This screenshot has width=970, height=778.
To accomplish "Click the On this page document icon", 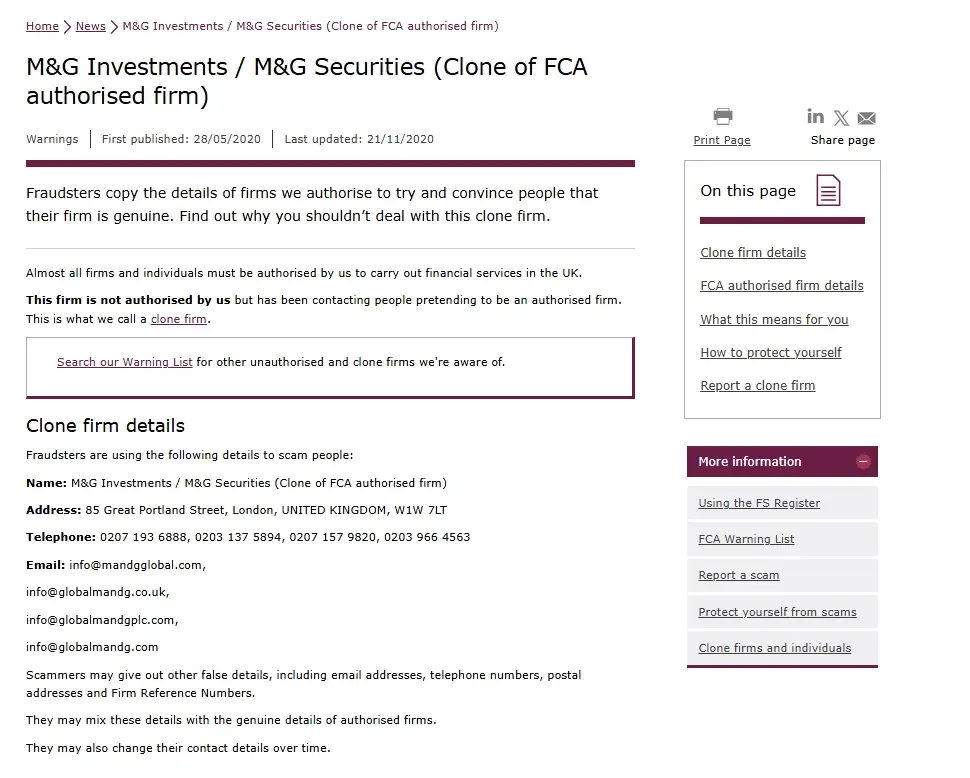I will [828, 190].
